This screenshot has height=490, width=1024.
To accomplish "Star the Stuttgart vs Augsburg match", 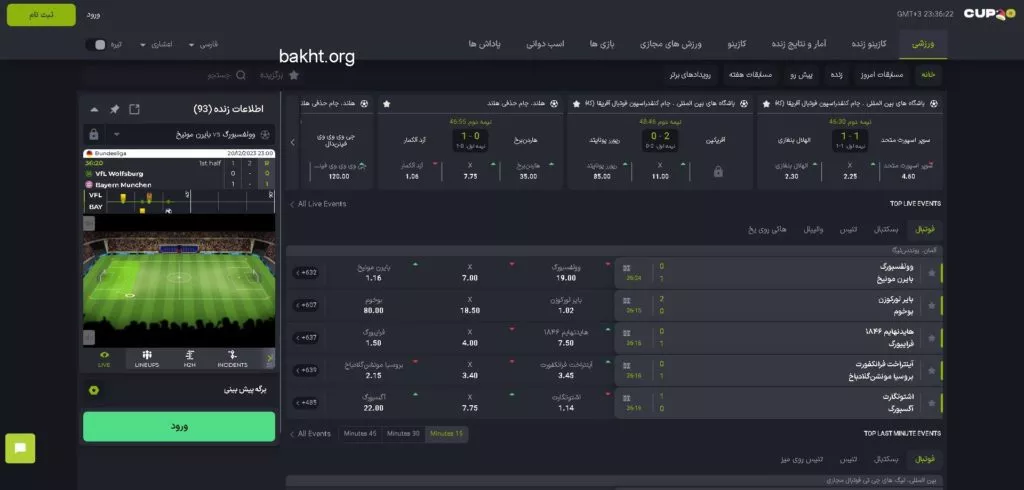I will [x=932, y=402].
